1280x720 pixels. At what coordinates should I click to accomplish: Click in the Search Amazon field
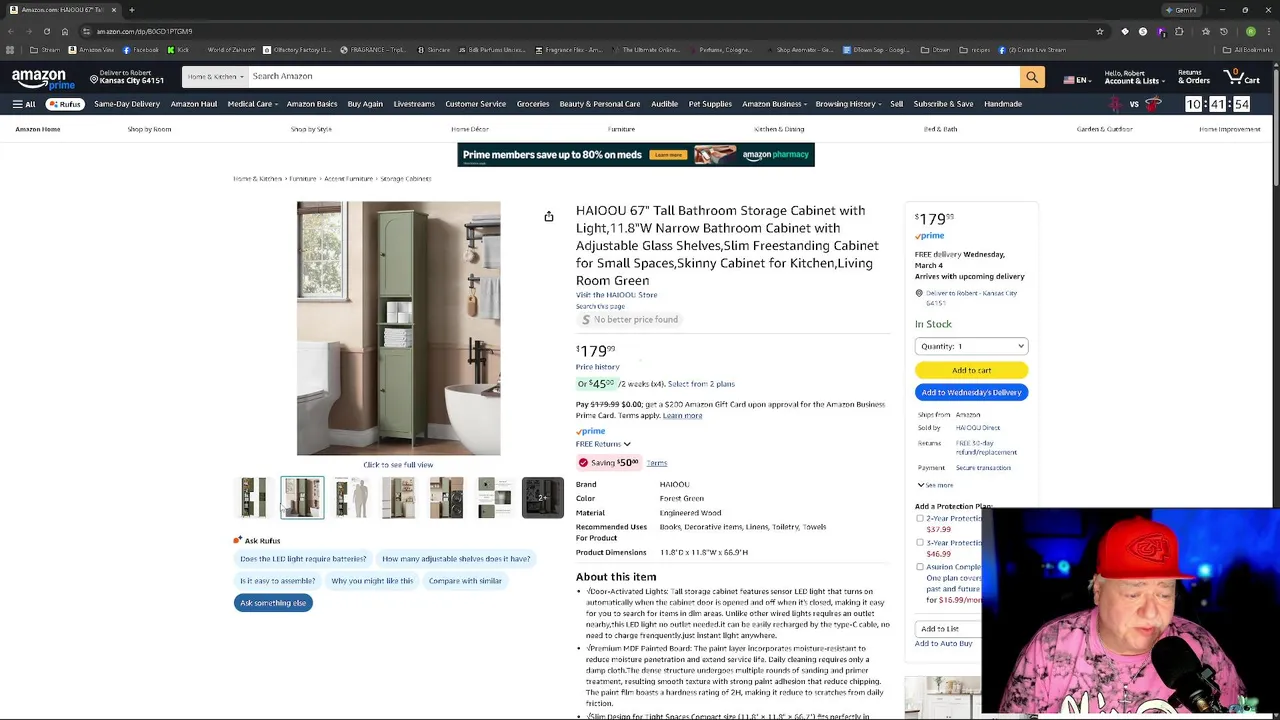(x=634, y=76)
